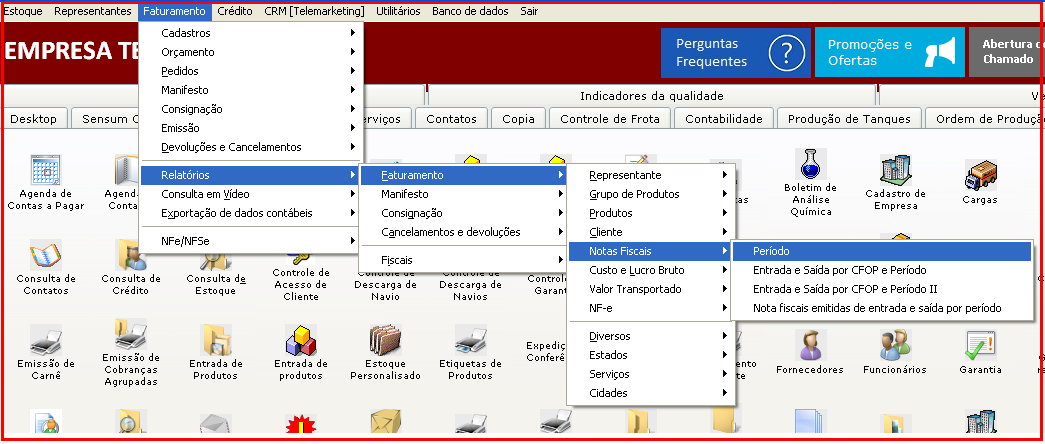Expand the Diversos report submenu

pos(651,336)
